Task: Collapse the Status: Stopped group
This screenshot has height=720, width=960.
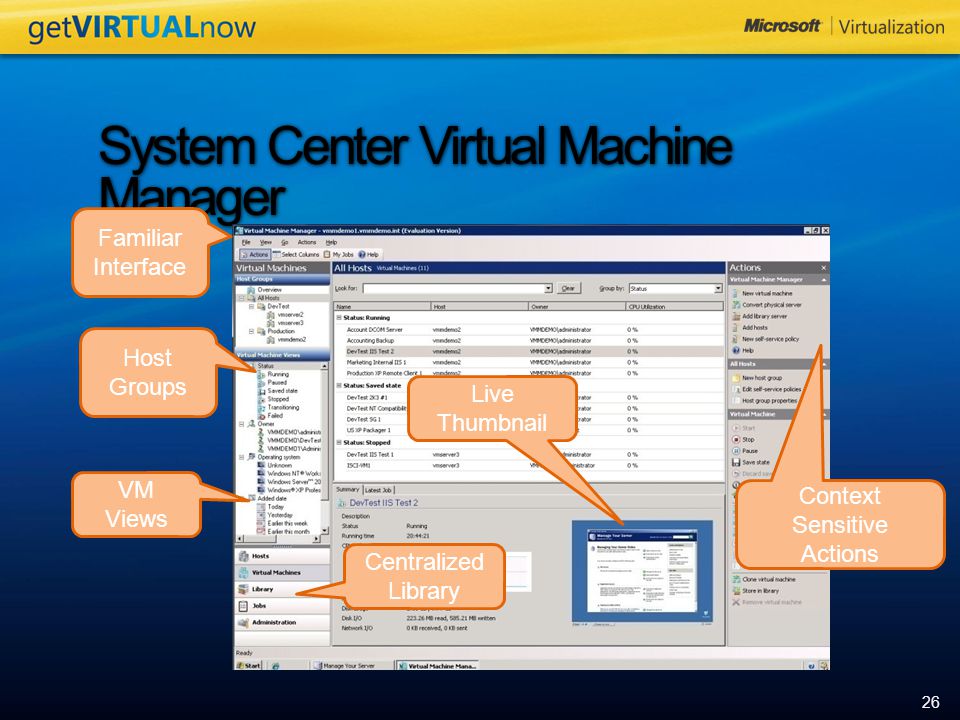Action: (339, 442)
